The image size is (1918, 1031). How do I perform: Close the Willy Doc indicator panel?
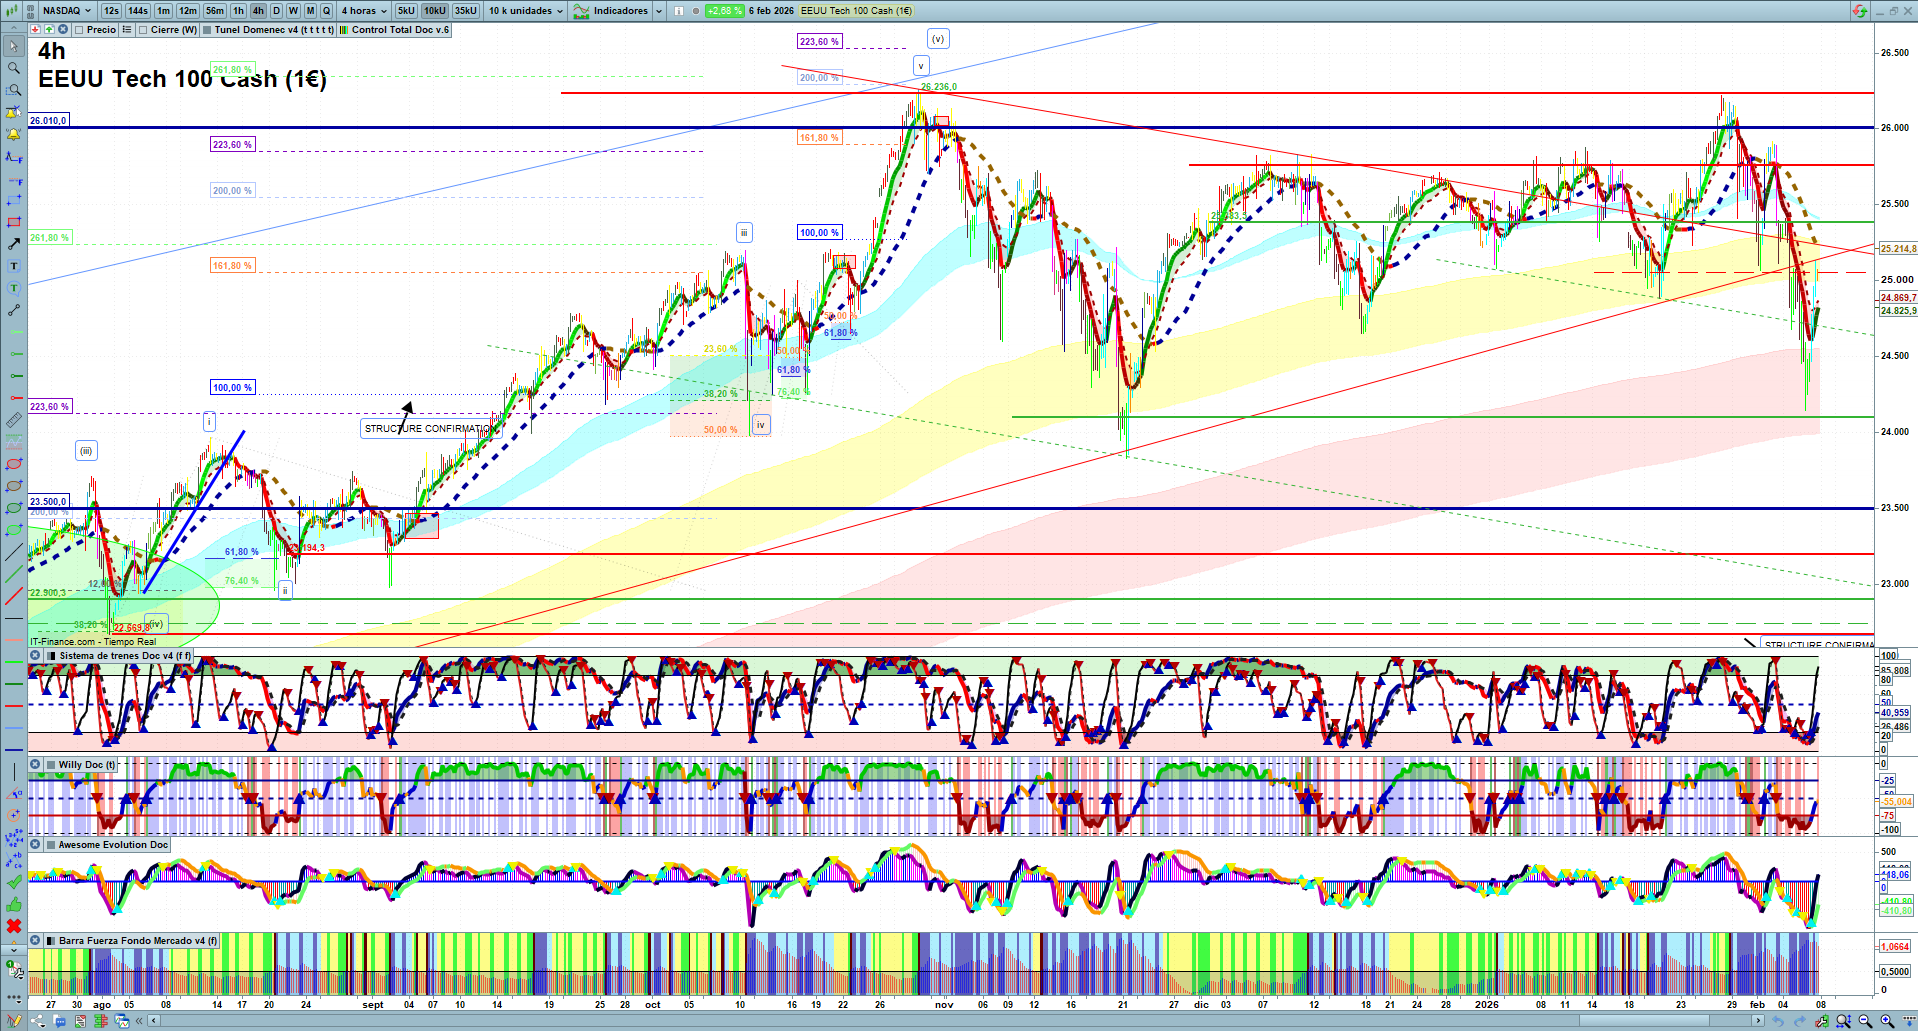(x=35, y=765)
